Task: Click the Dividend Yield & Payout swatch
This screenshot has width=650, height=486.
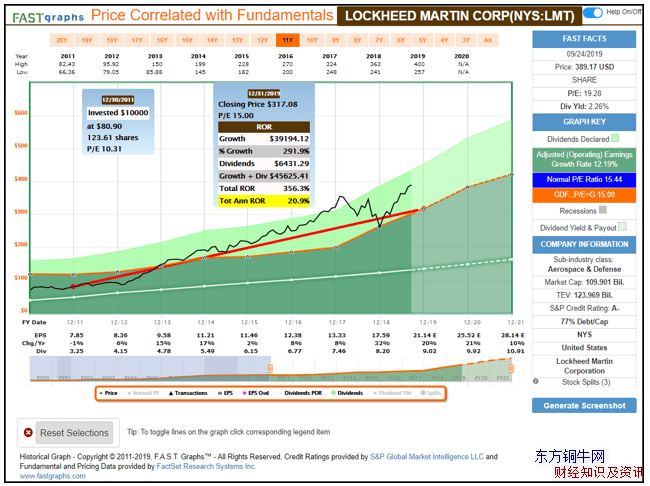Action: coord(622,226)
